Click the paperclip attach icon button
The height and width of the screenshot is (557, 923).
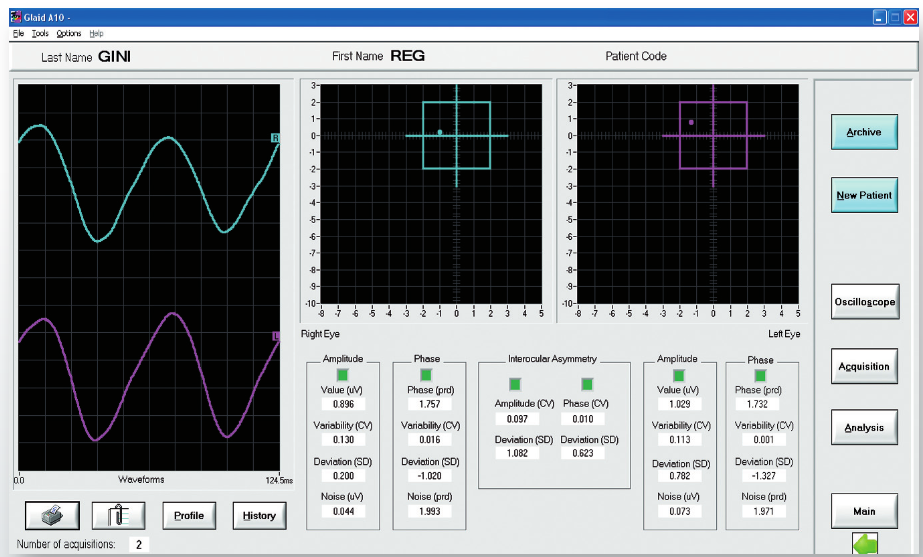[x=118, y=516]
